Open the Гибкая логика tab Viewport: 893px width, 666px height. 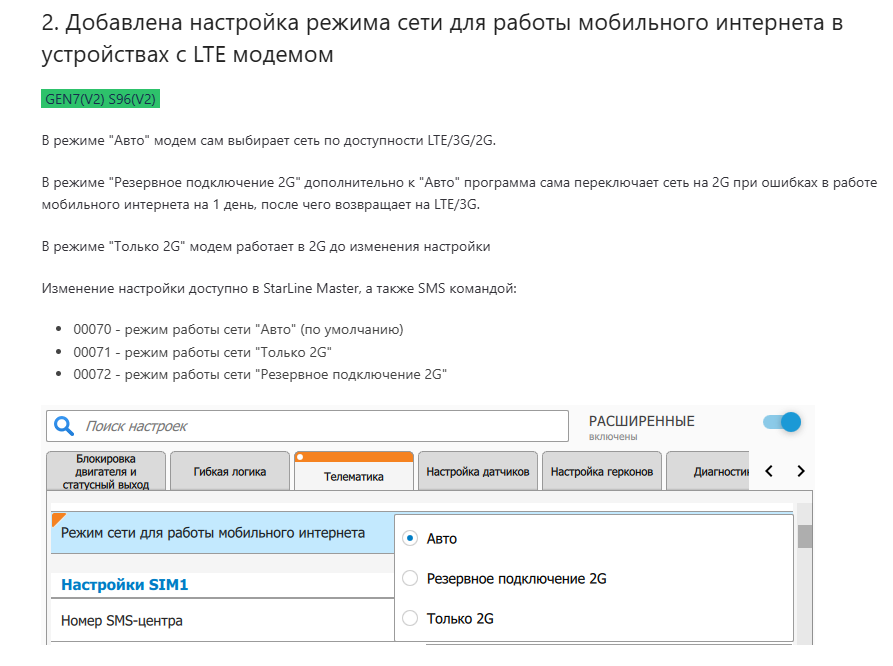pyautogui.click(x=228, y=468)
